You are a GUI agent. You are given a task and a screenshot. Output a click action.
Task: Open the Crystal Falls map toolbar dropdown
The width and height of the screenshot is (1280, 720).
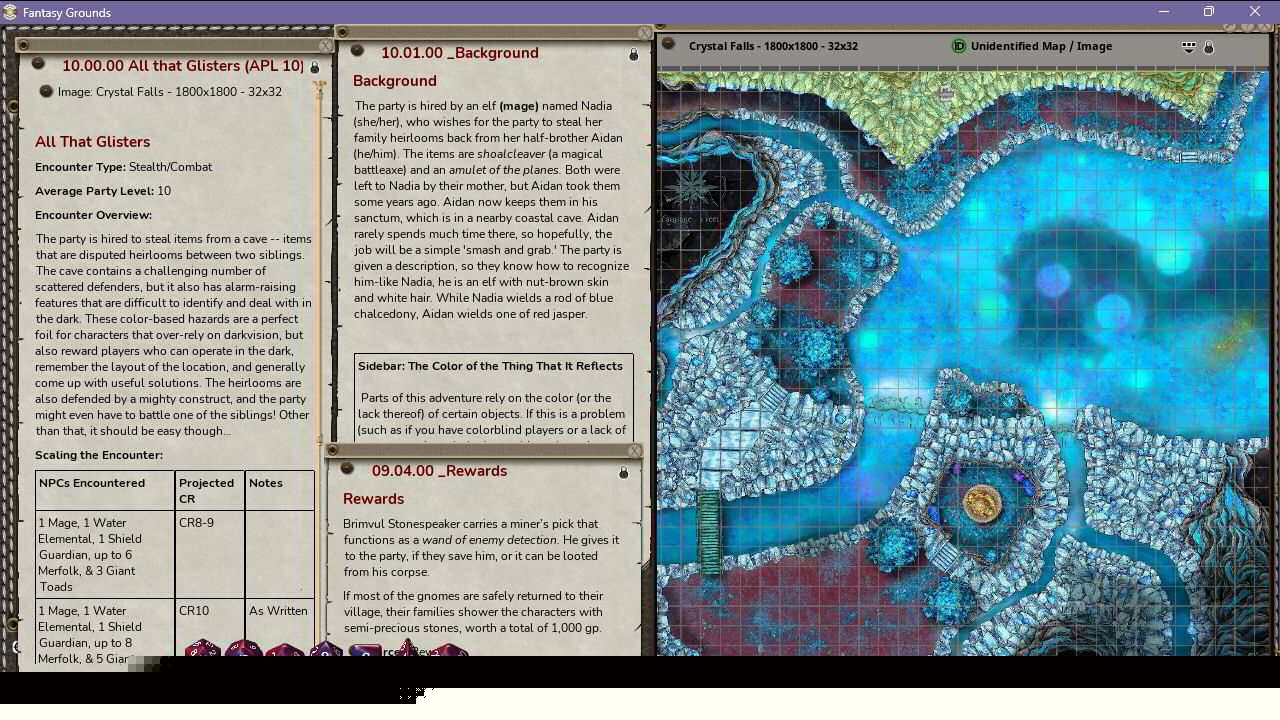tap(1188, 47)
